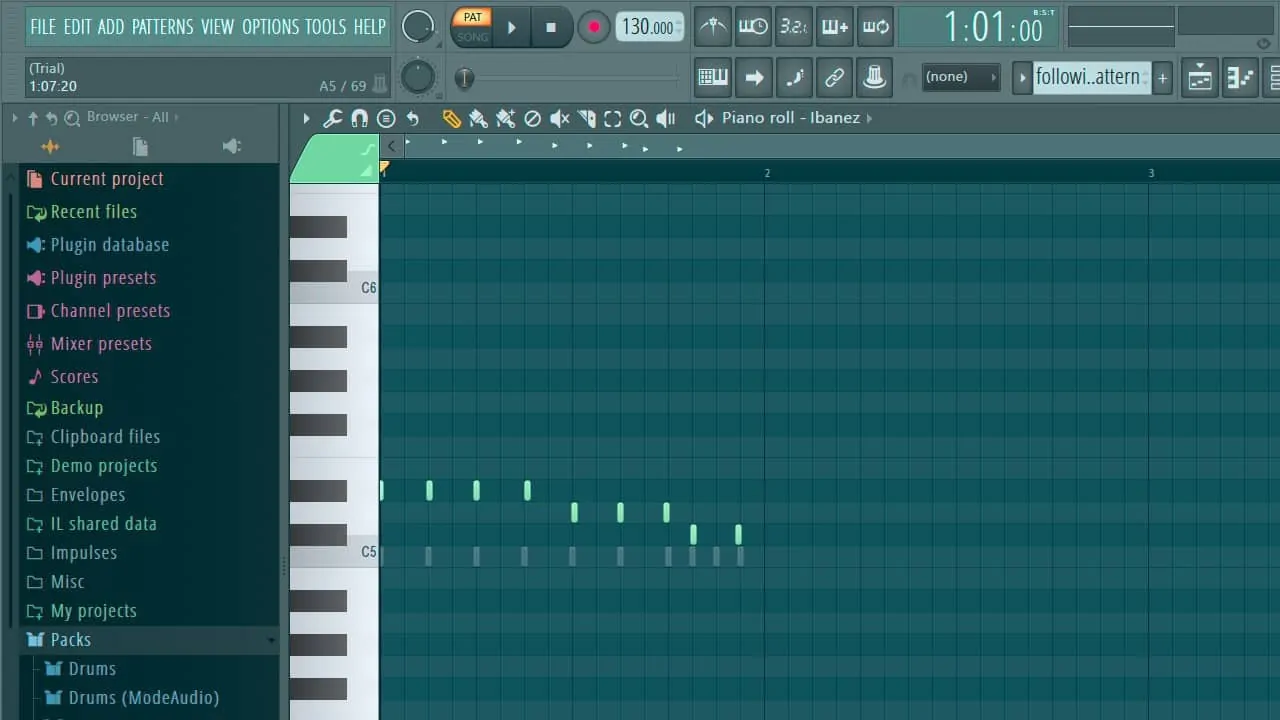Pick the Slice tool

pos(587,119)
